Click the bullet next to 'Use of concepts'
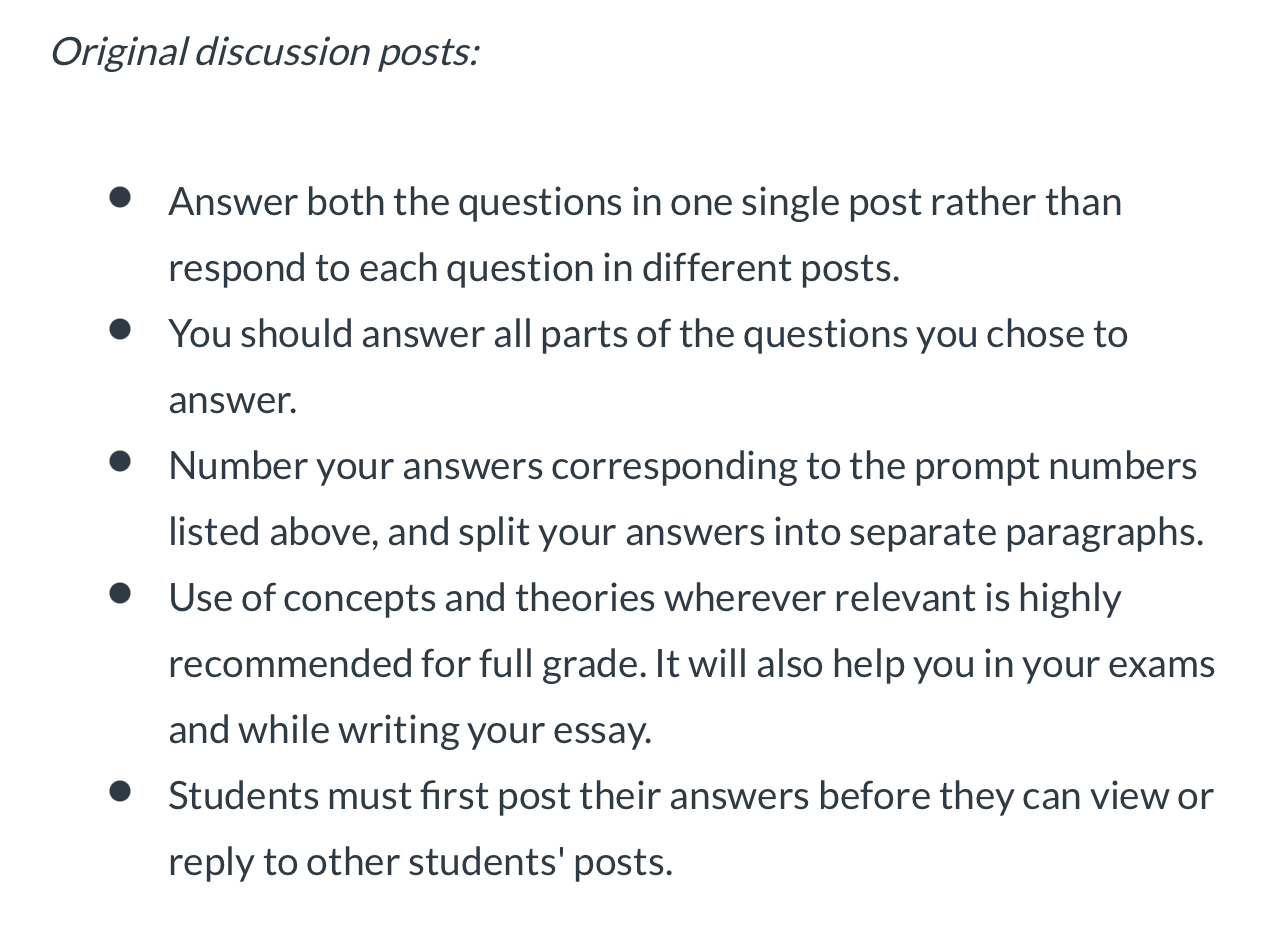Image resolution: width=1284 pixels, height=943 pixels. (x=120, y=593)
